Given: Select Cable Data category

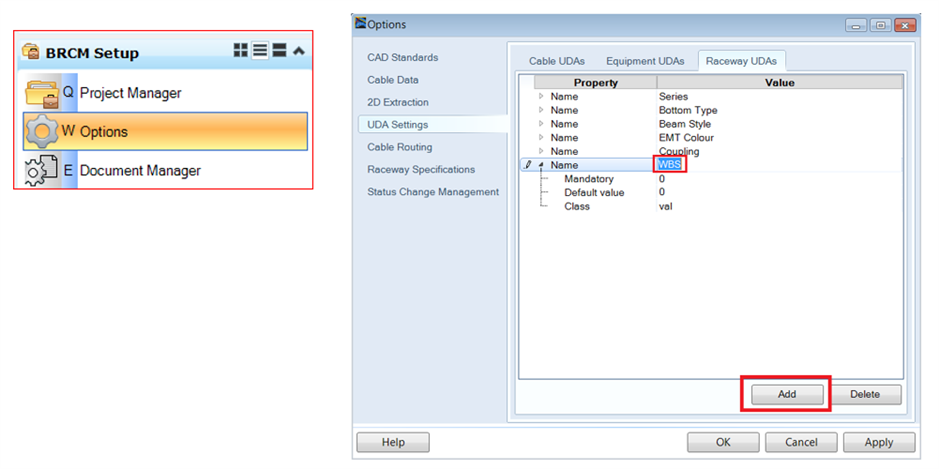Looking at the screenshot, I should 393,80.
